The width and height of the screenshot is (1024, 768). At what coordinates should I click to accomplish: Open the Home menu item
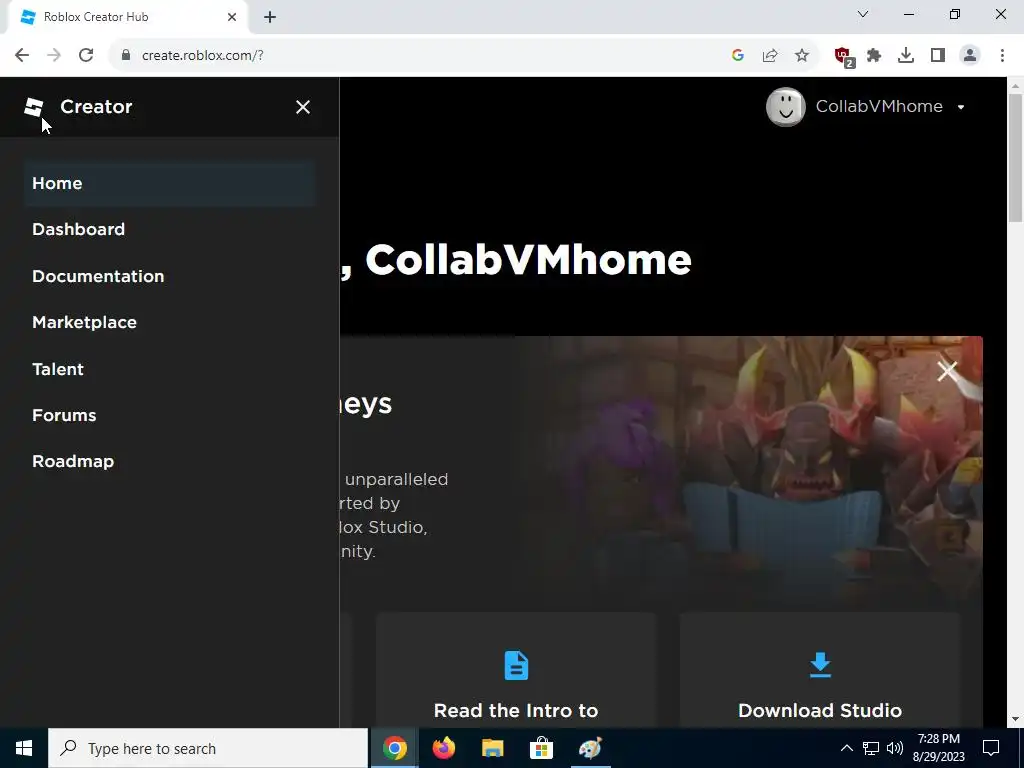(x=170, y=184)
